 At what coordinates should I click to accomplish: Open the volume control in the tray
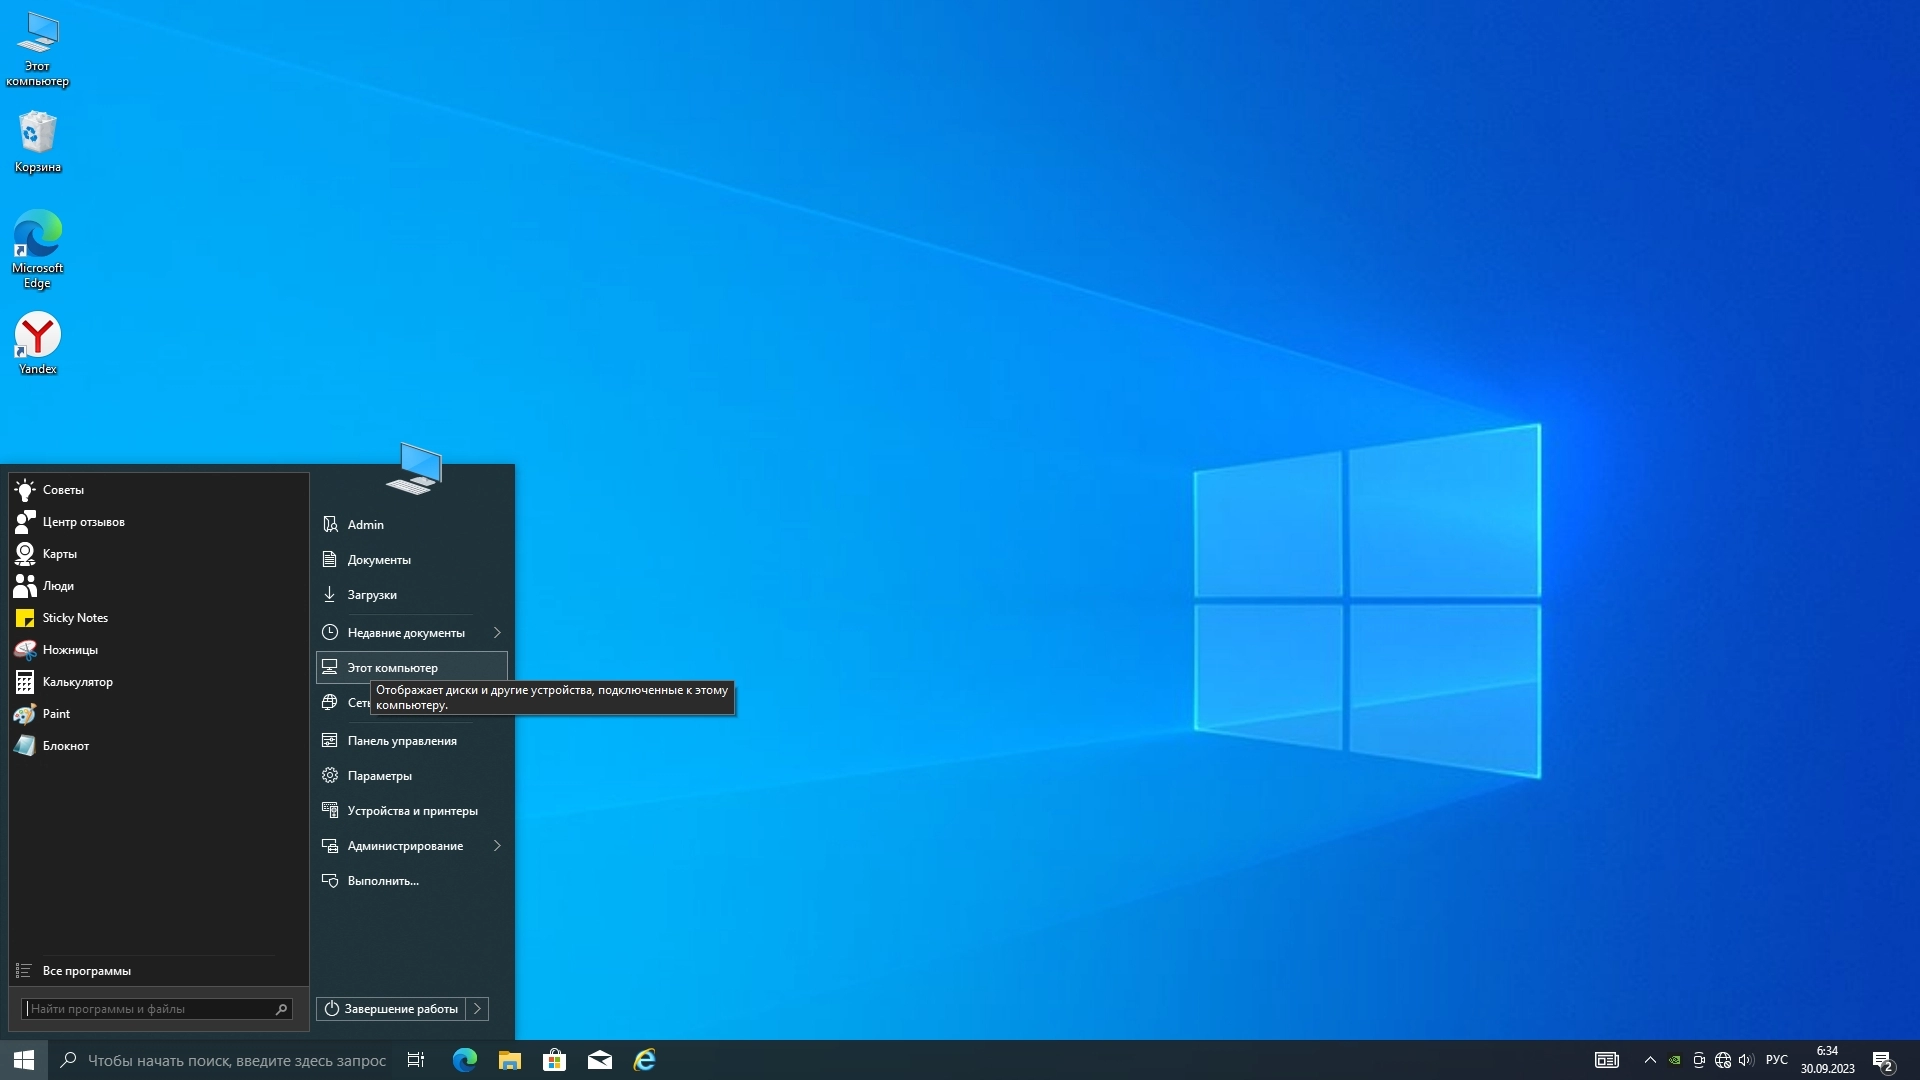1746,1060
